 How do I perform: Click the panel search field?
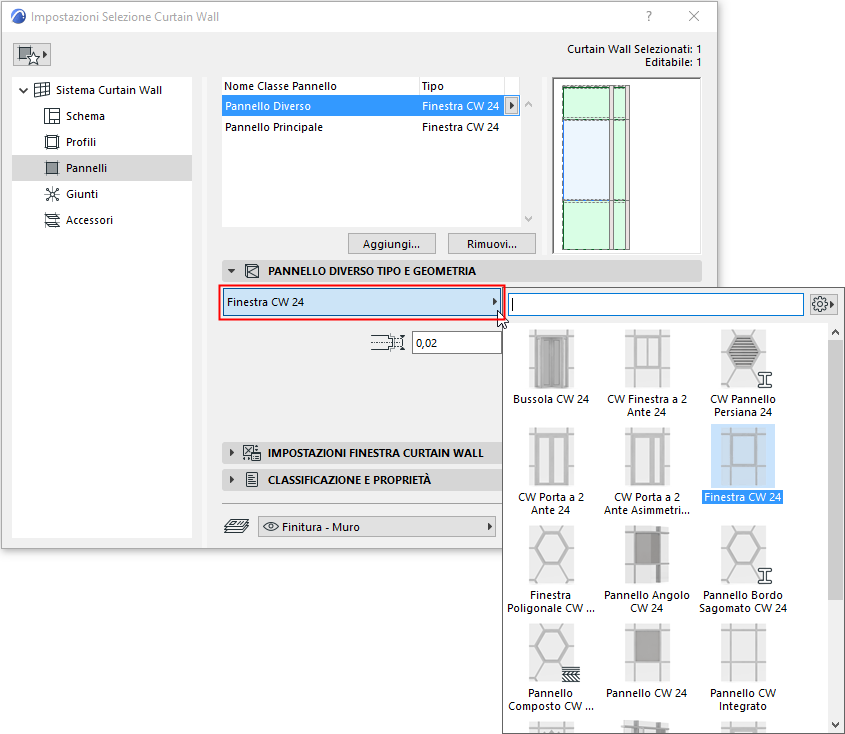(656, 304)
